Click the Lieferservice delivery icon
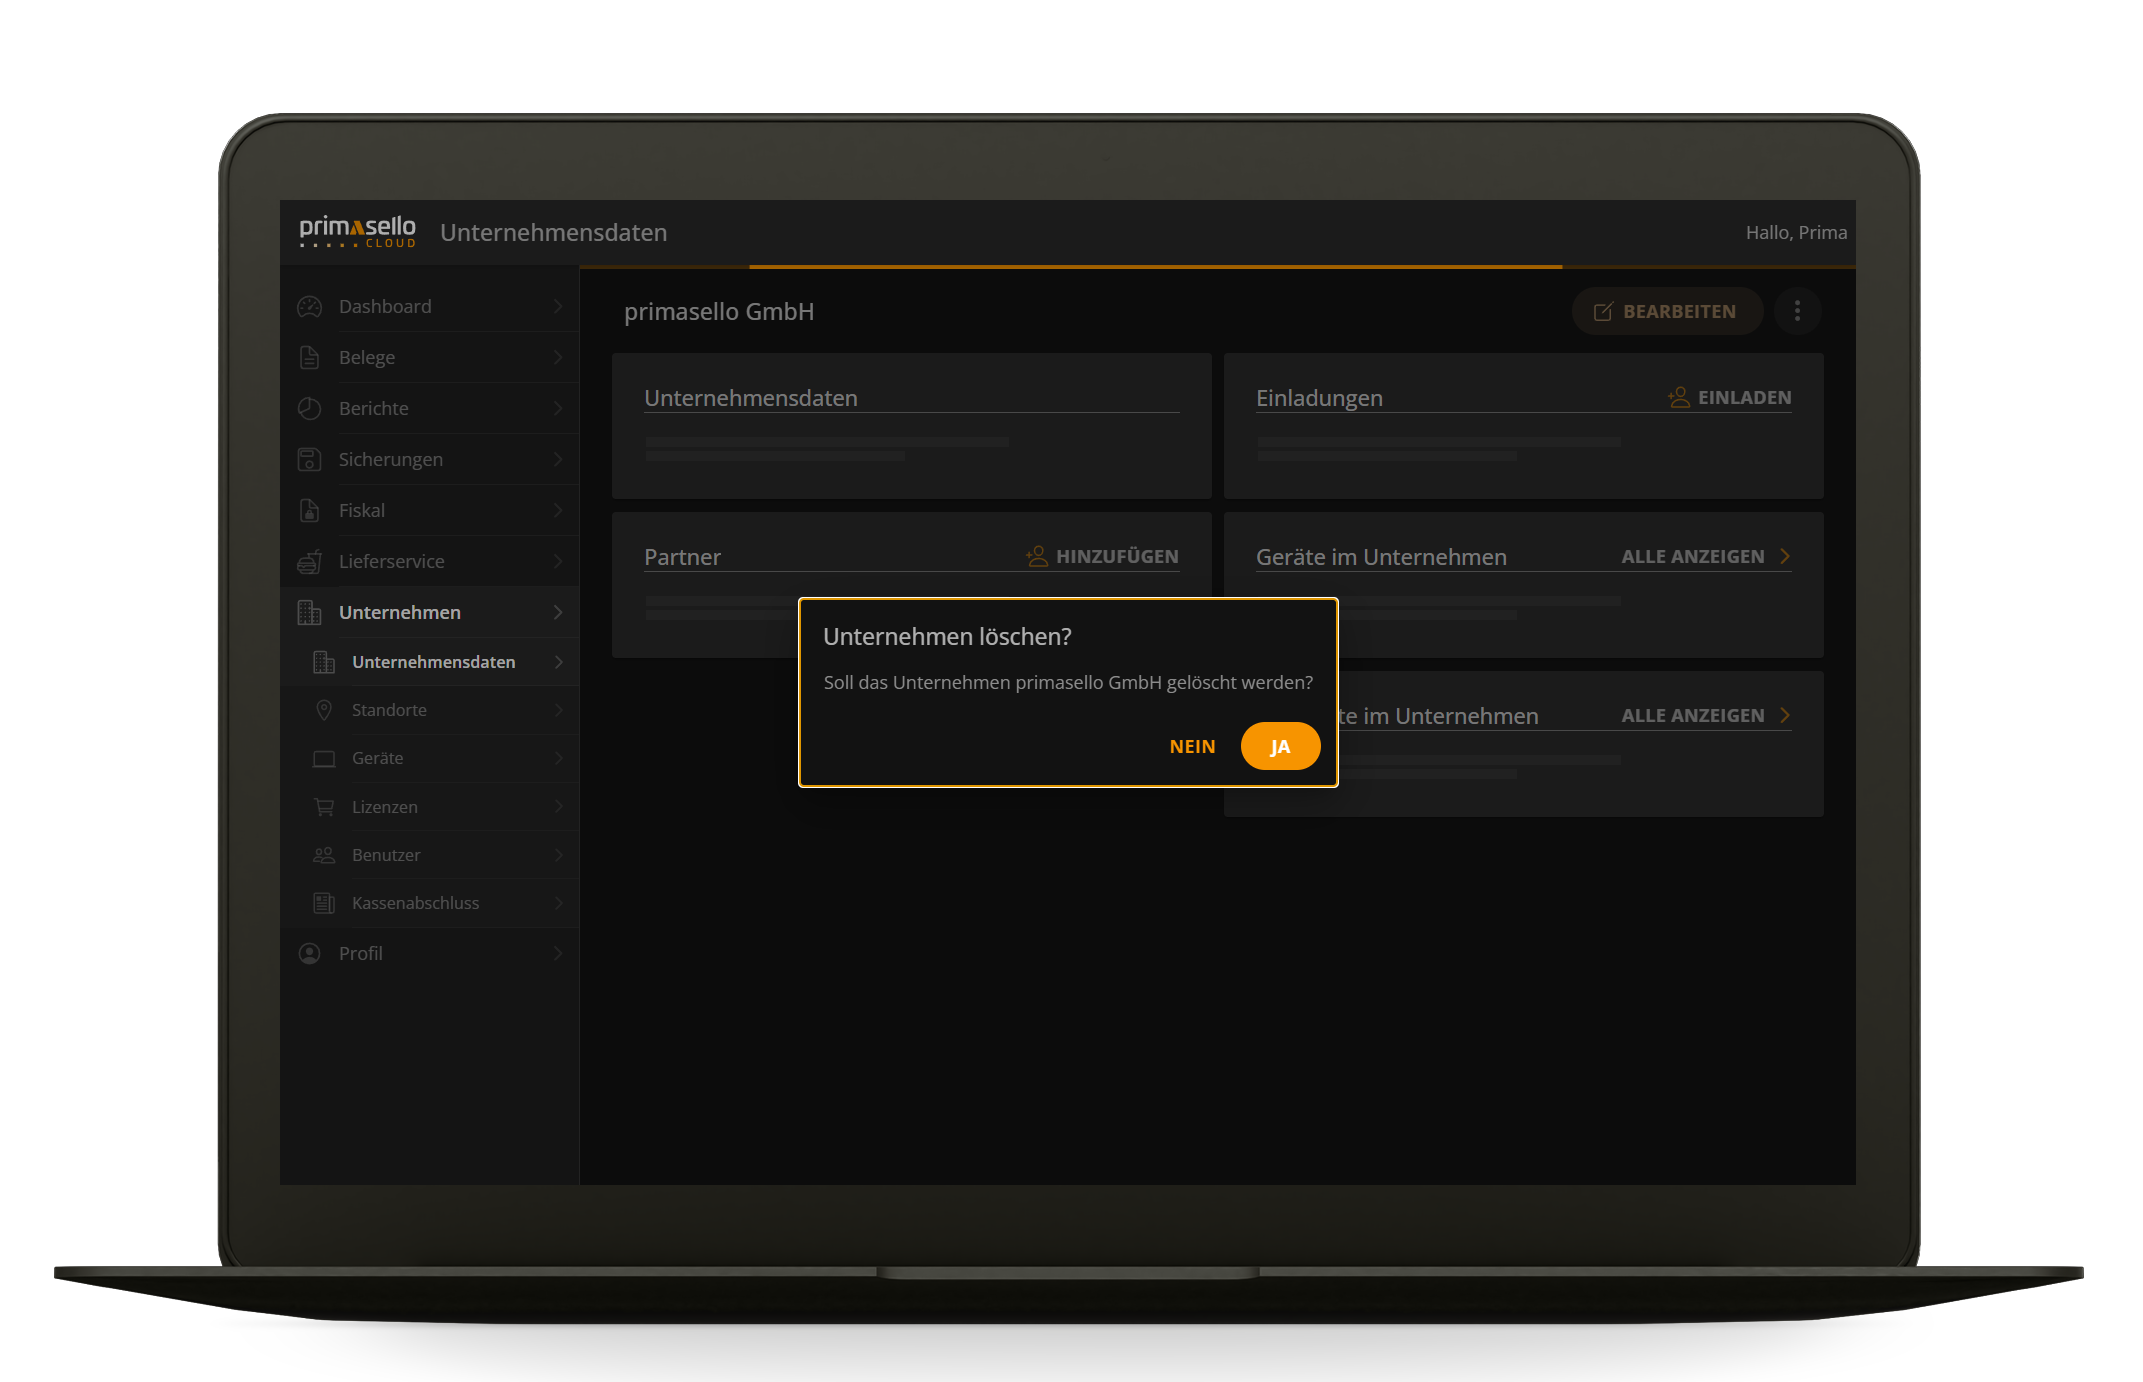 [310, 562]
